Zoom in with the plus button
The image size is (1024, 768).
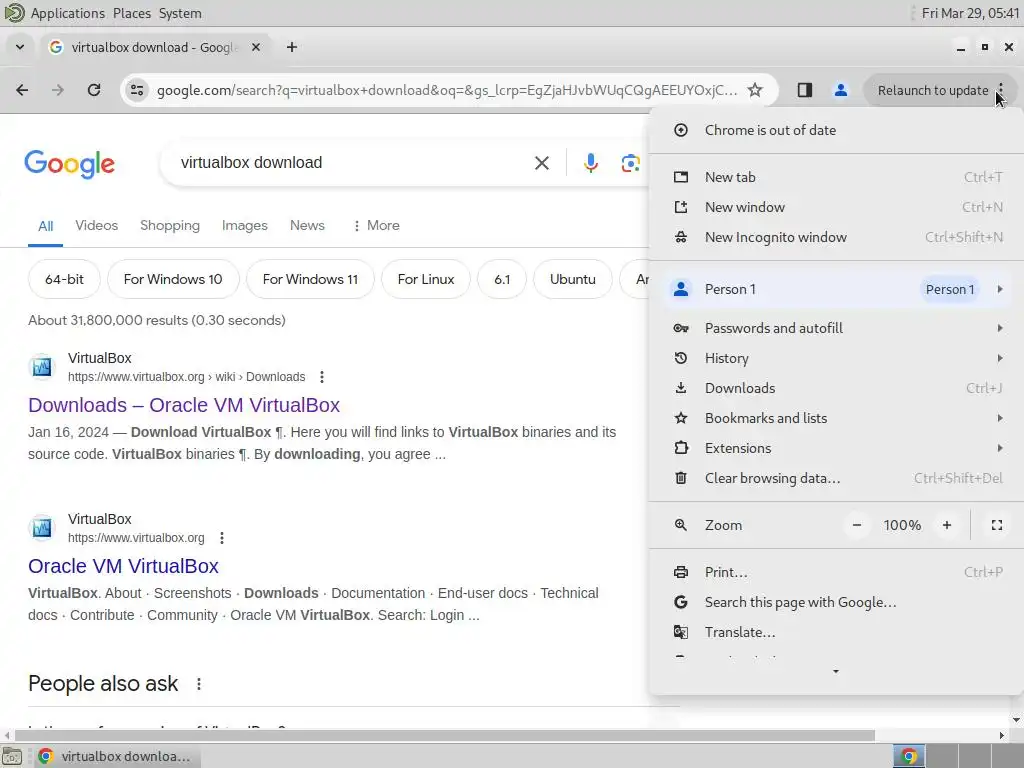pyautogui.click(x=947, y=525)
